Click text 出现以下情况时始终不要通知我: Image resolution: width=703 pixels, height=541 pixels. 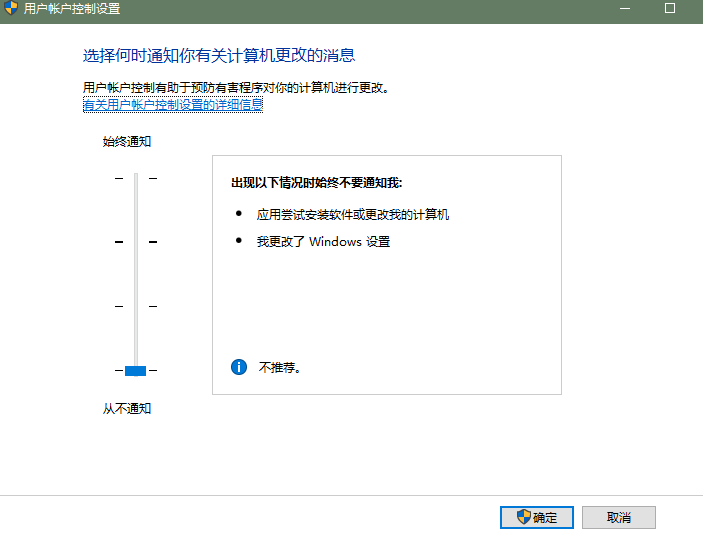point(317,183)
